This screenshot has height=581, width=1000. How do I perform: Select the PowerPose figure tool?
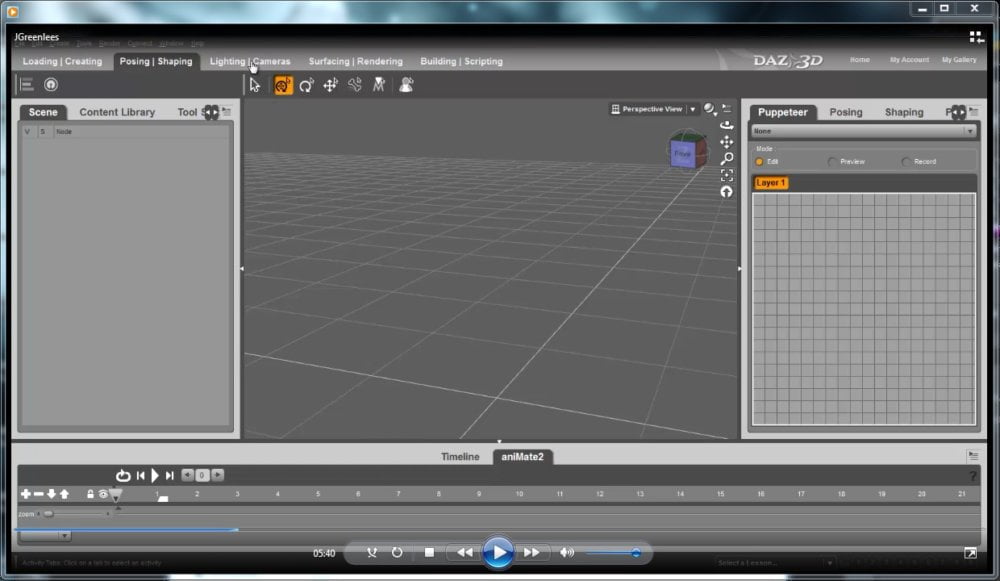click(406, 84)
